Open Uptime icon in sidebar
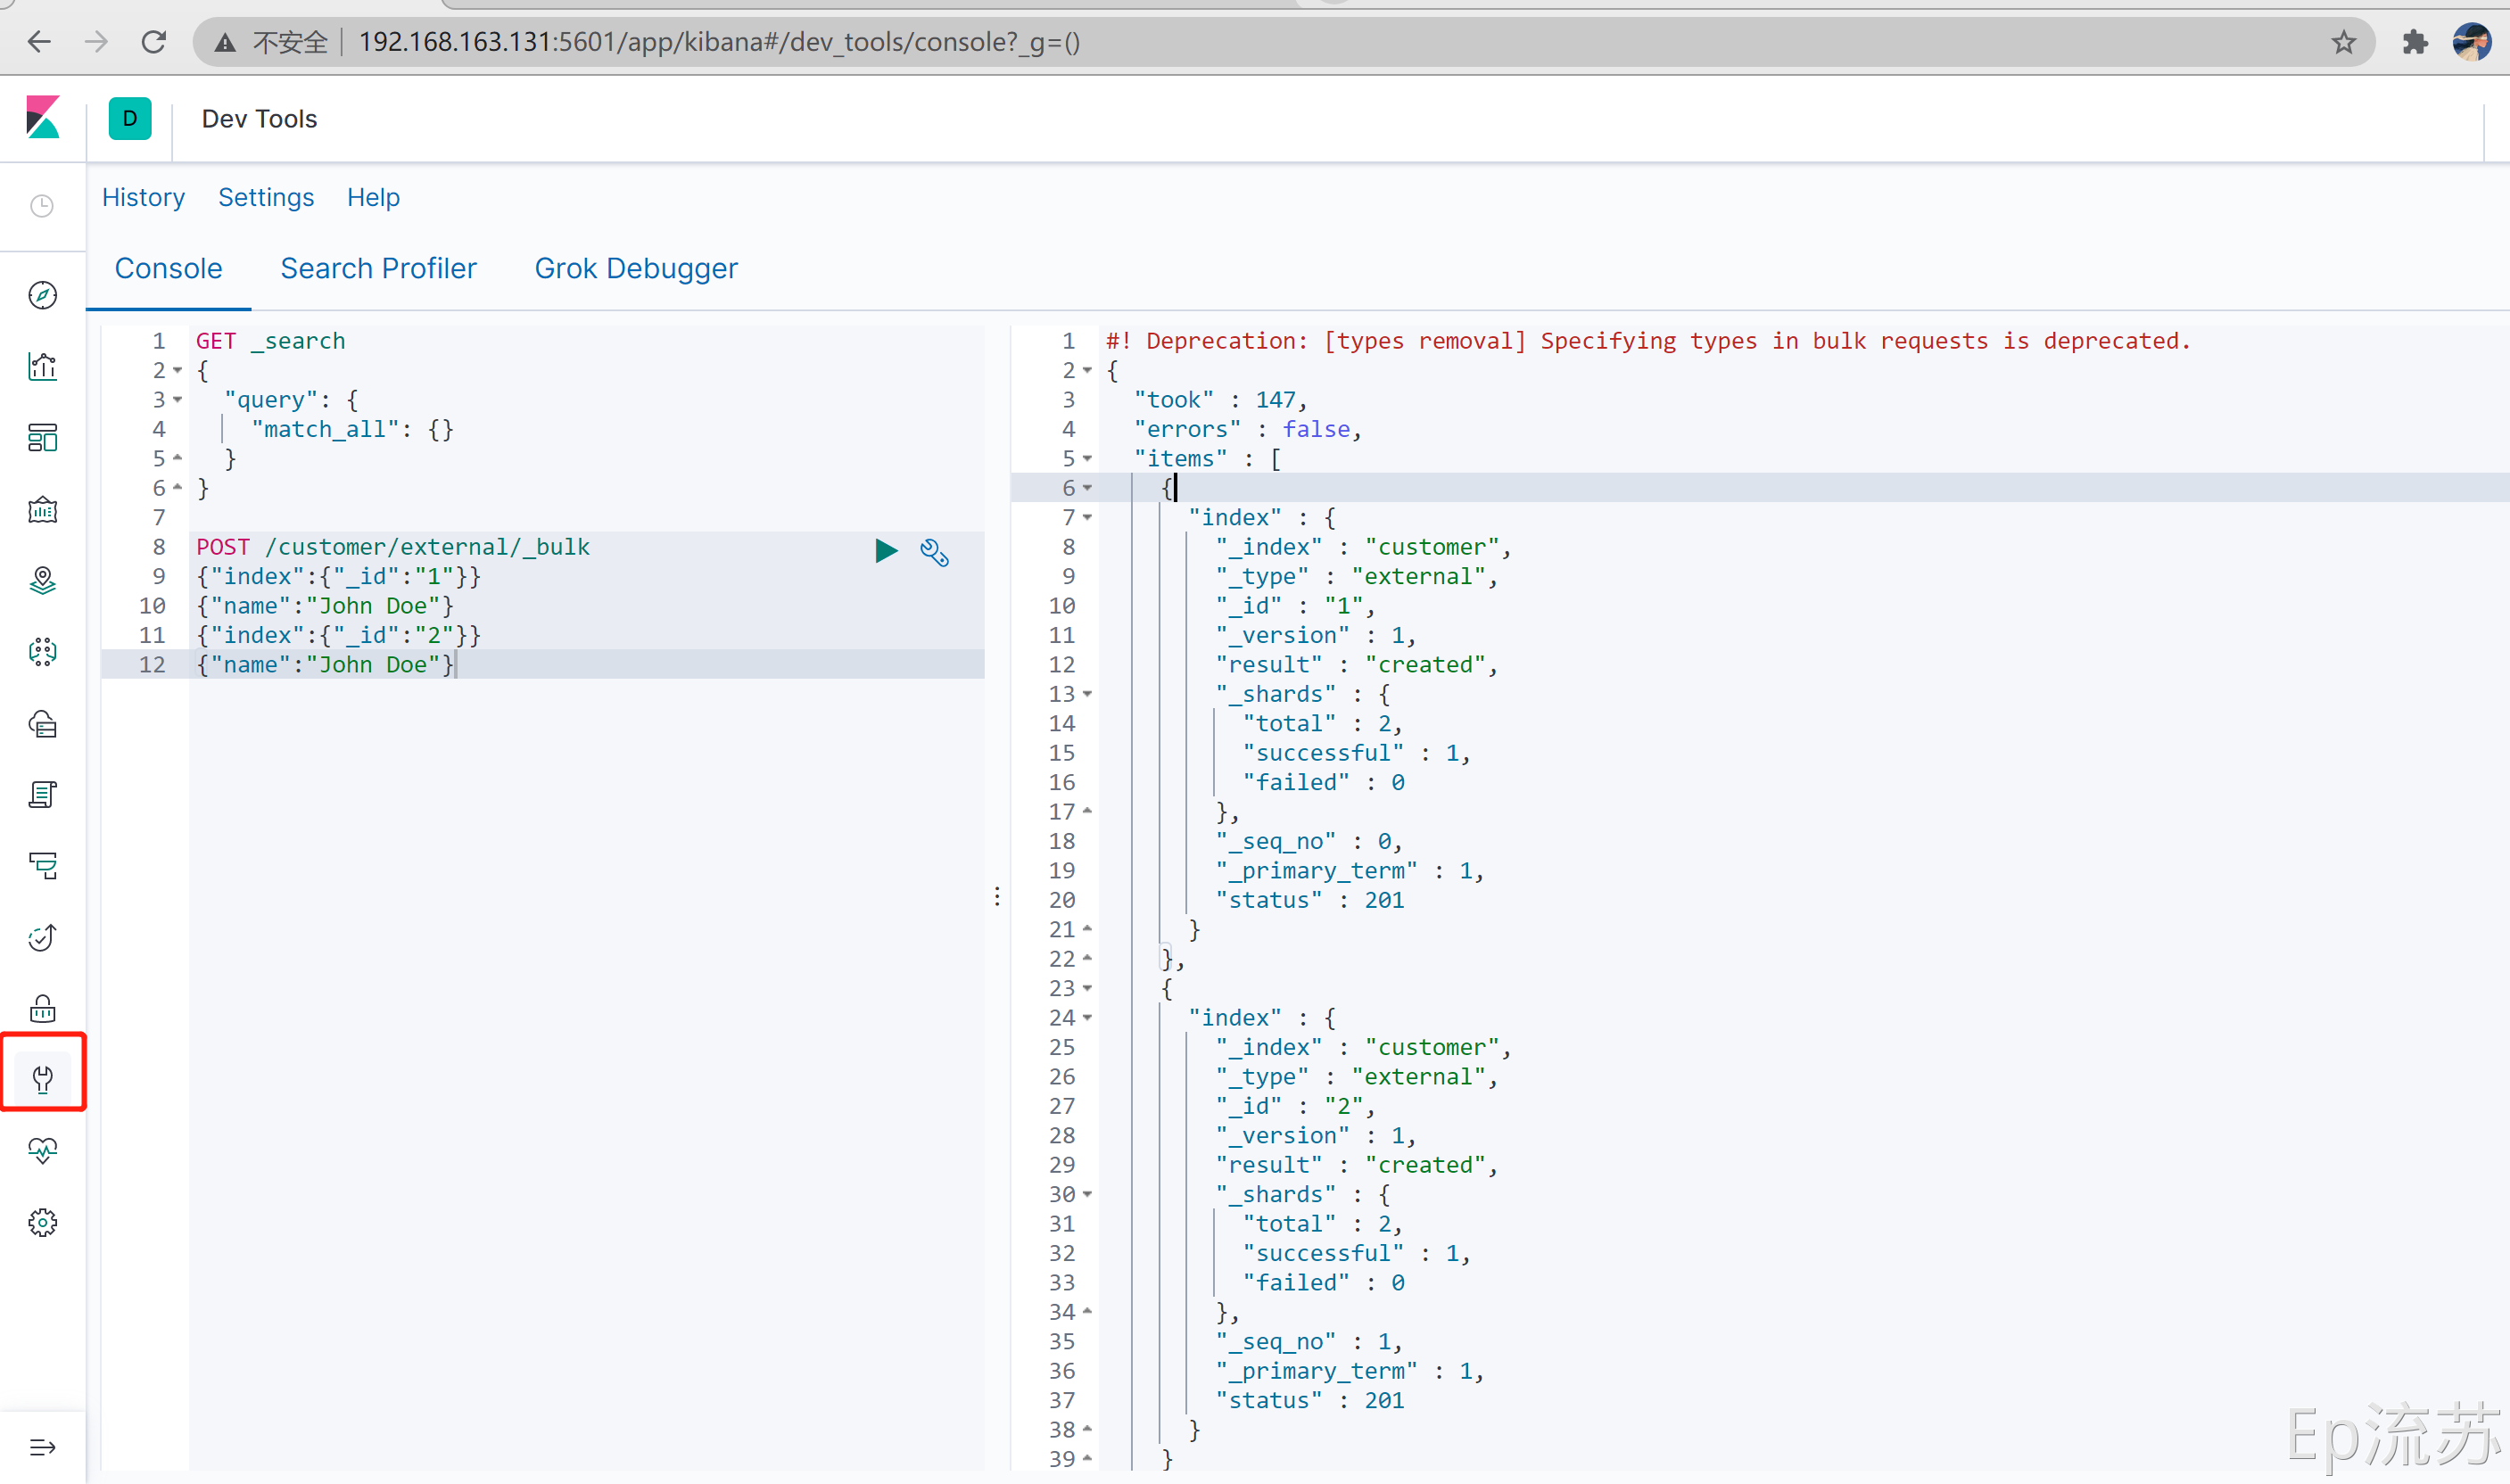Screen dimensions: 2510x1484 [x=42, y=938]
